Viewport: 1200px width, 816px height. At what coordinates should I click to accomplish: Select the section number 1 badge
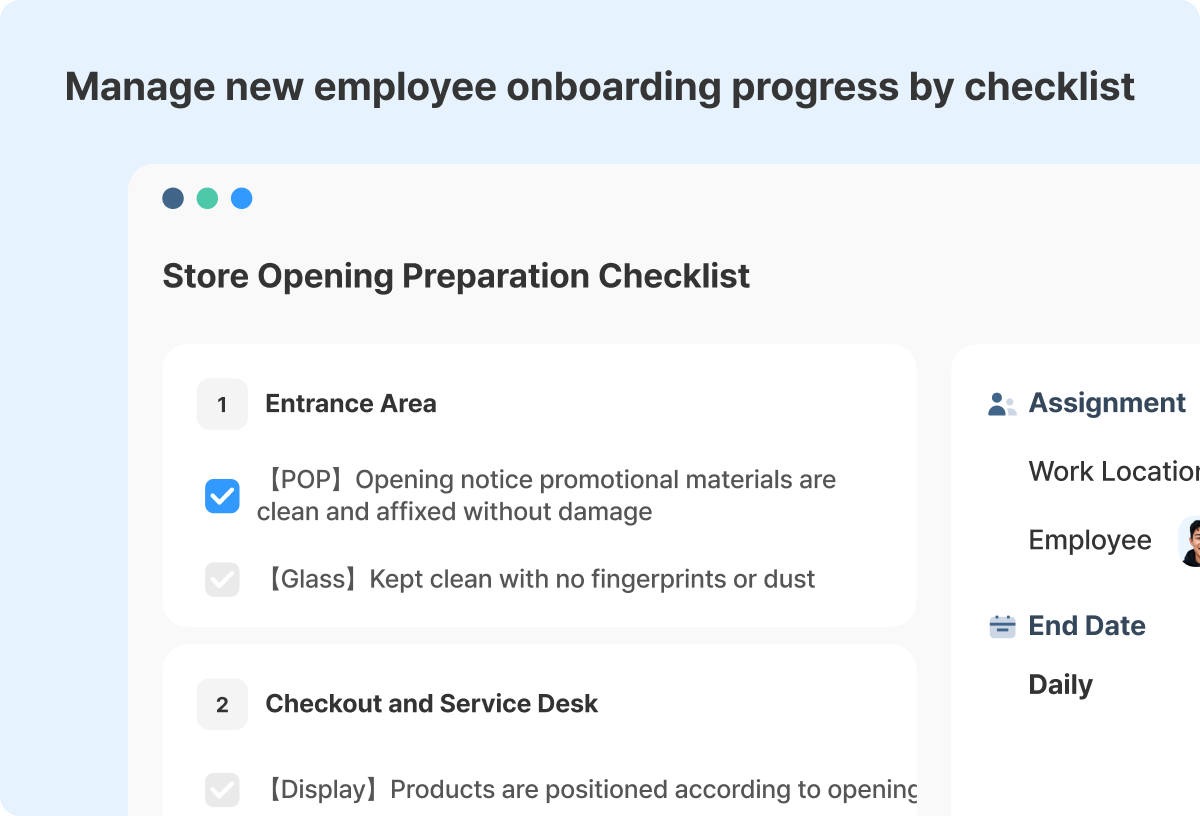pyautogui.click(x=222, y=404)
